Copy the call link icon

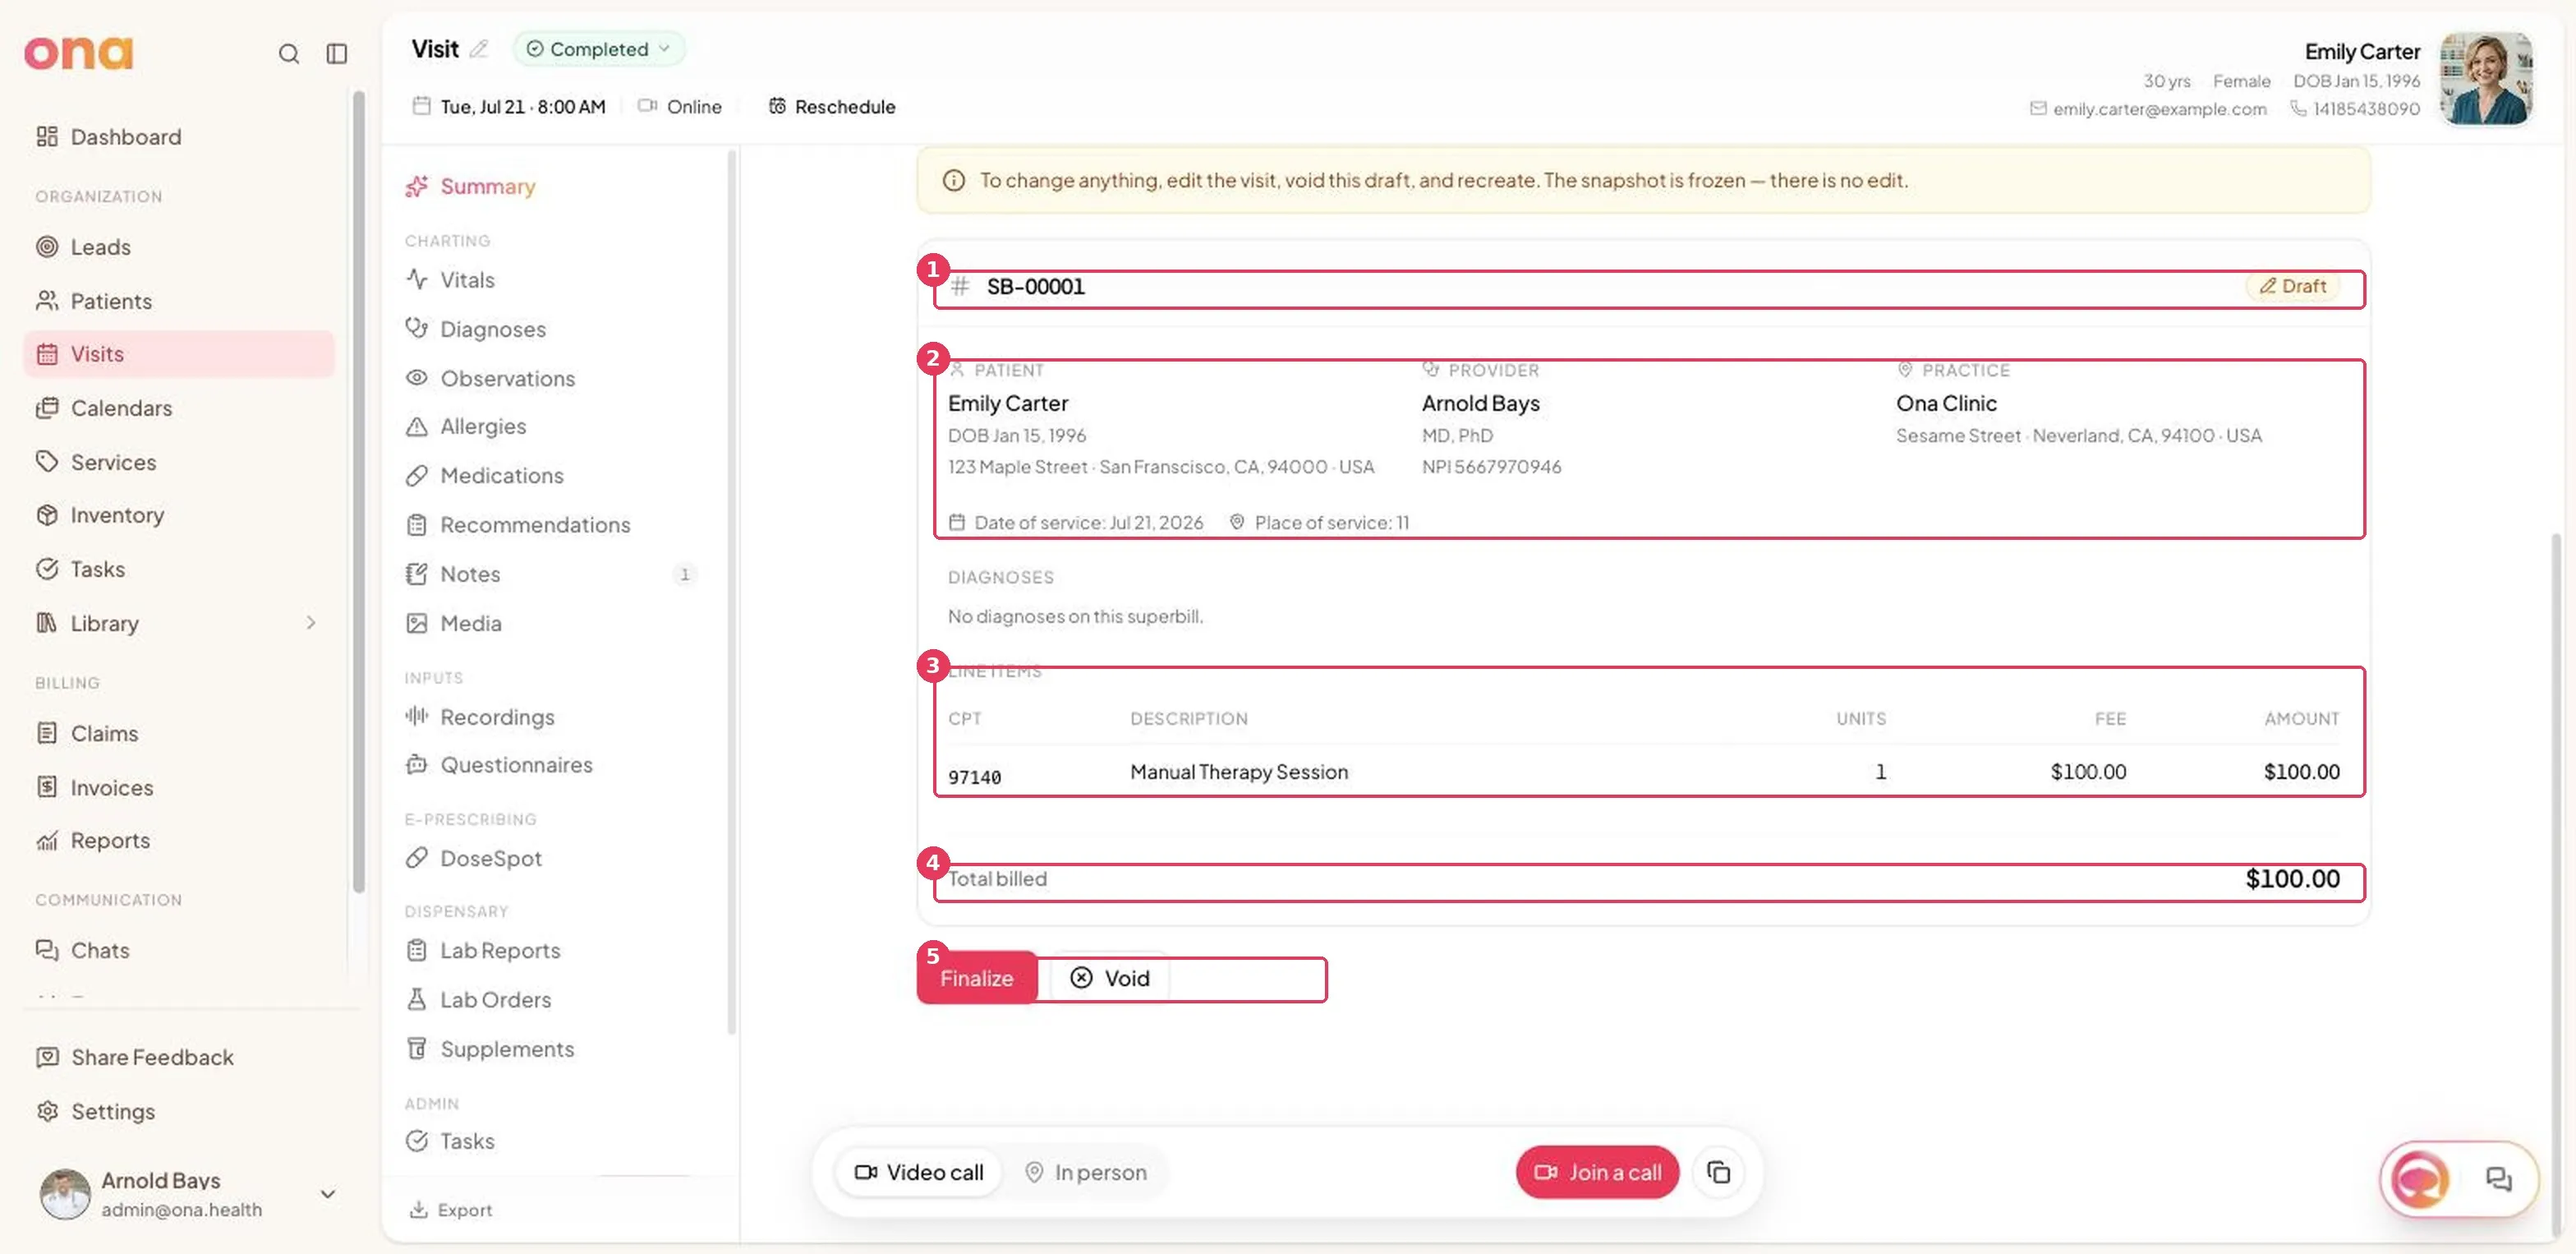[1718, 1172]
